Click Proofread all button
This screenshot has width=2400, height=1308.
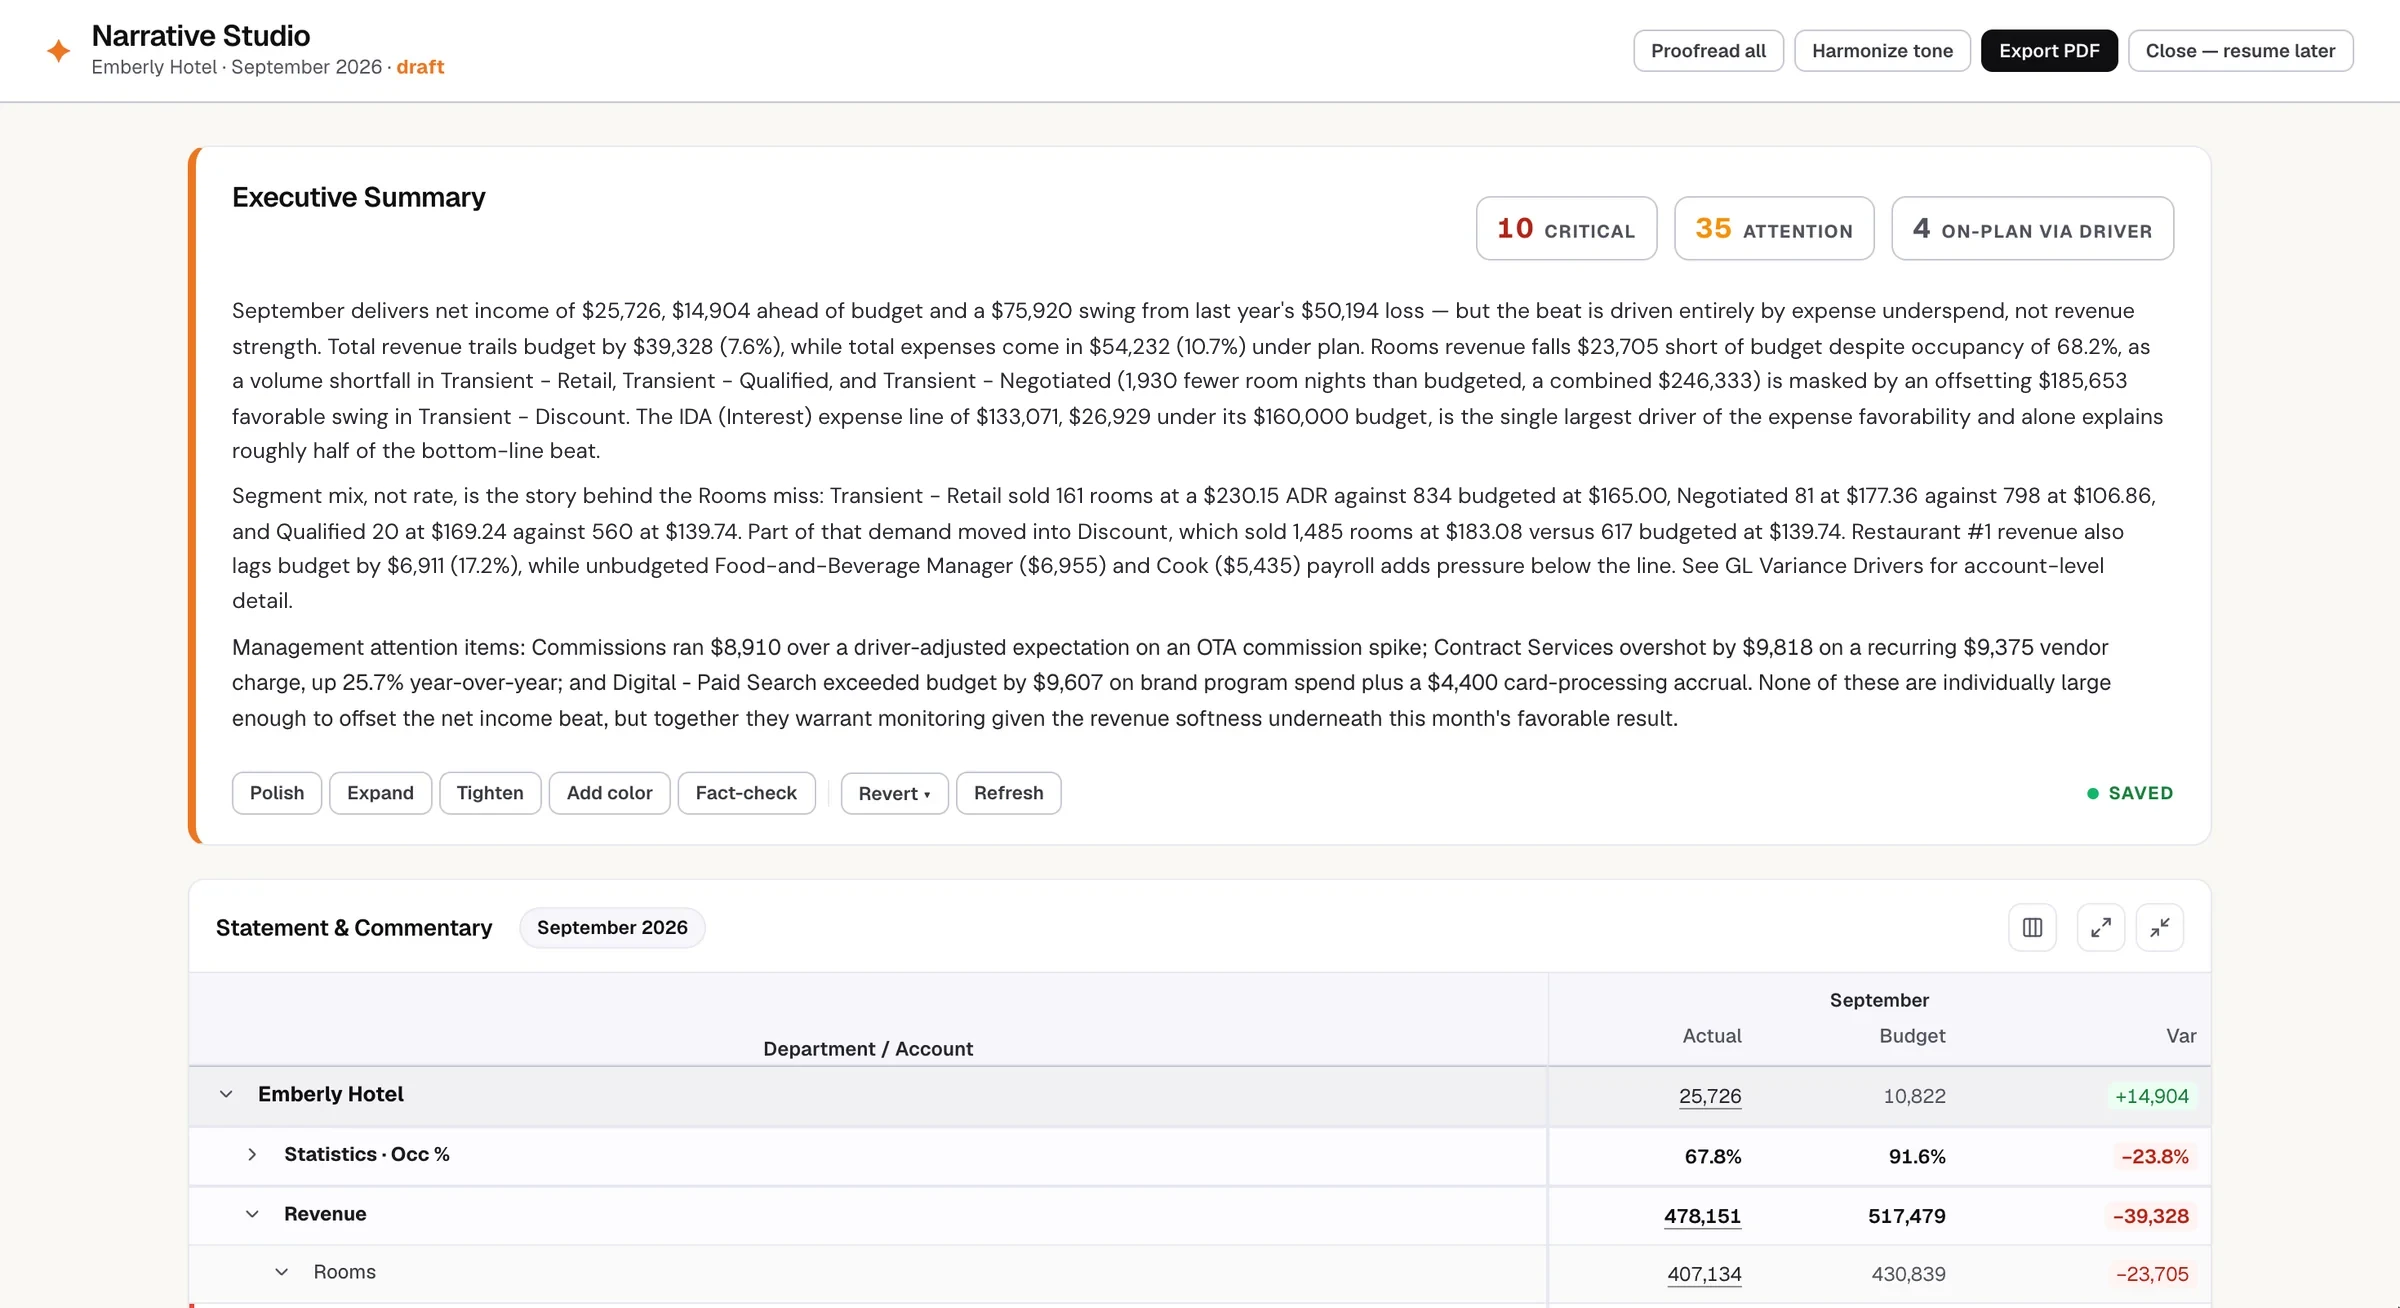(1708, 51)
